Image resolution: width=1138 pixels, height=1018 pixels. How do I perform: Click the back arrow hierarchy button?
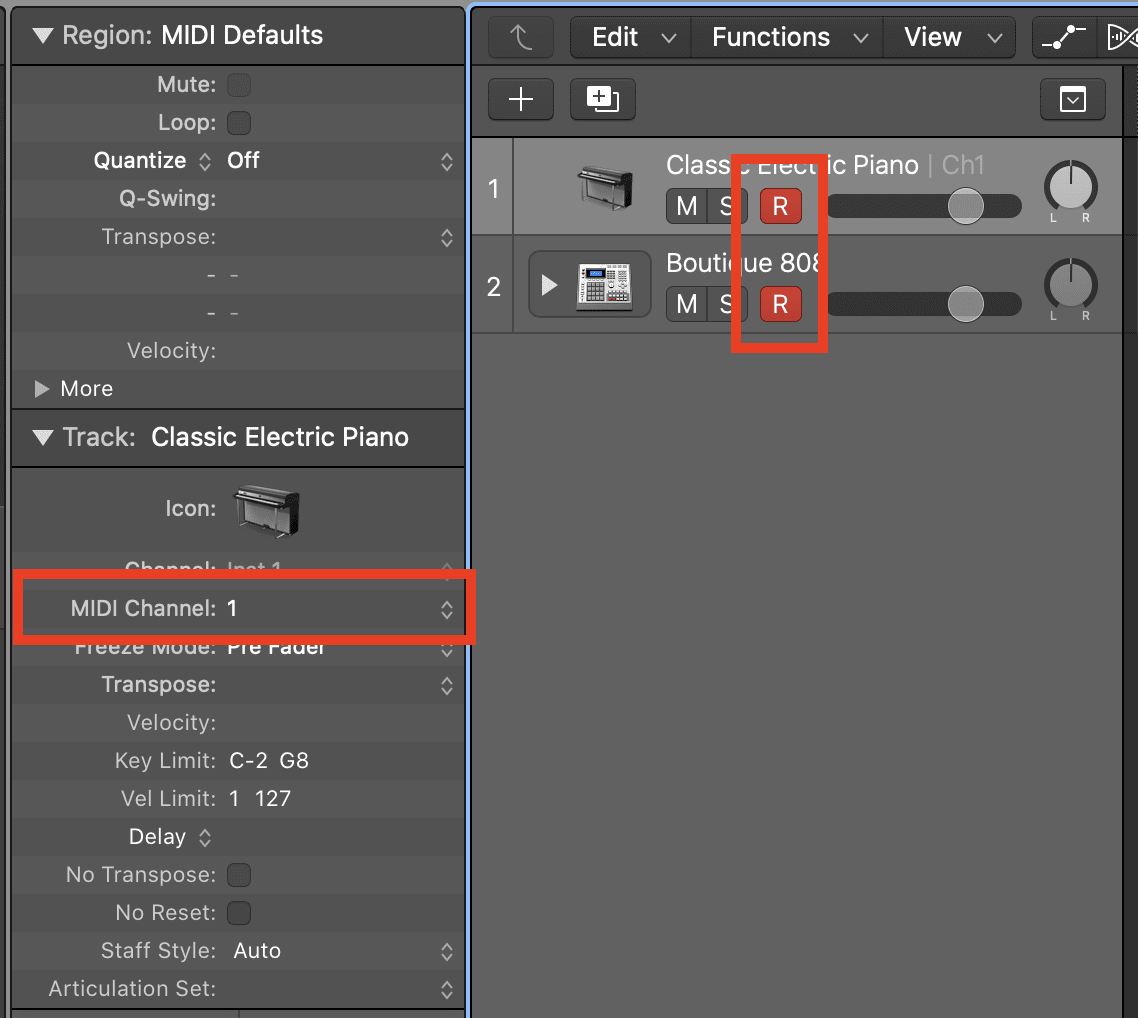(x=520, y=37)
